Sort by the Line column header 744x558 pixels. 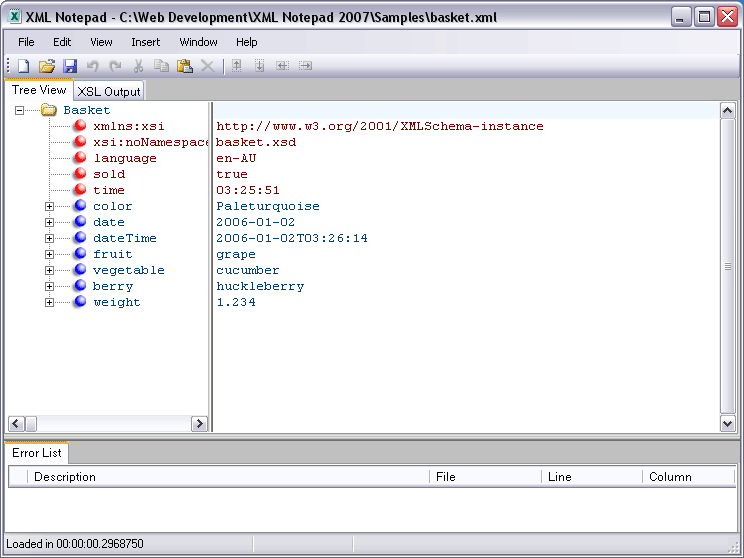click(592, 477)
